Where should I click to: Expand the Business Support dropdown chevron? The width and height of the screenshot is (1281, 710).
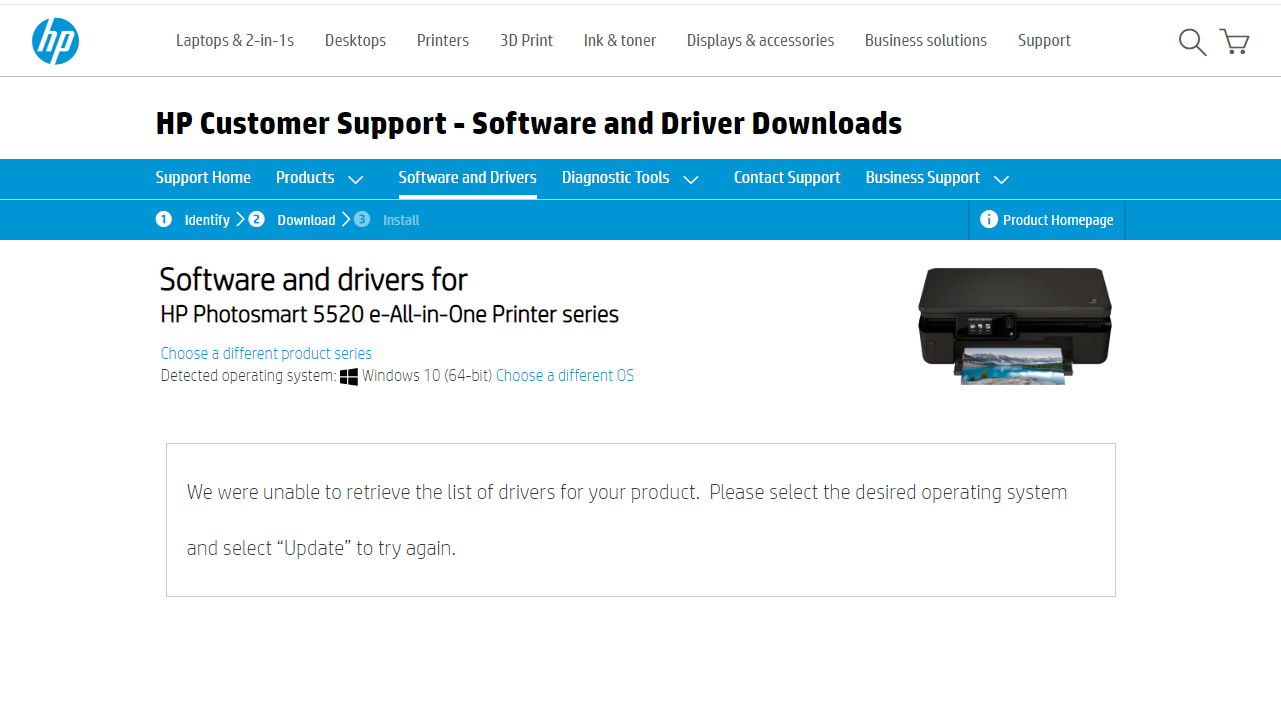point(1001,179)
